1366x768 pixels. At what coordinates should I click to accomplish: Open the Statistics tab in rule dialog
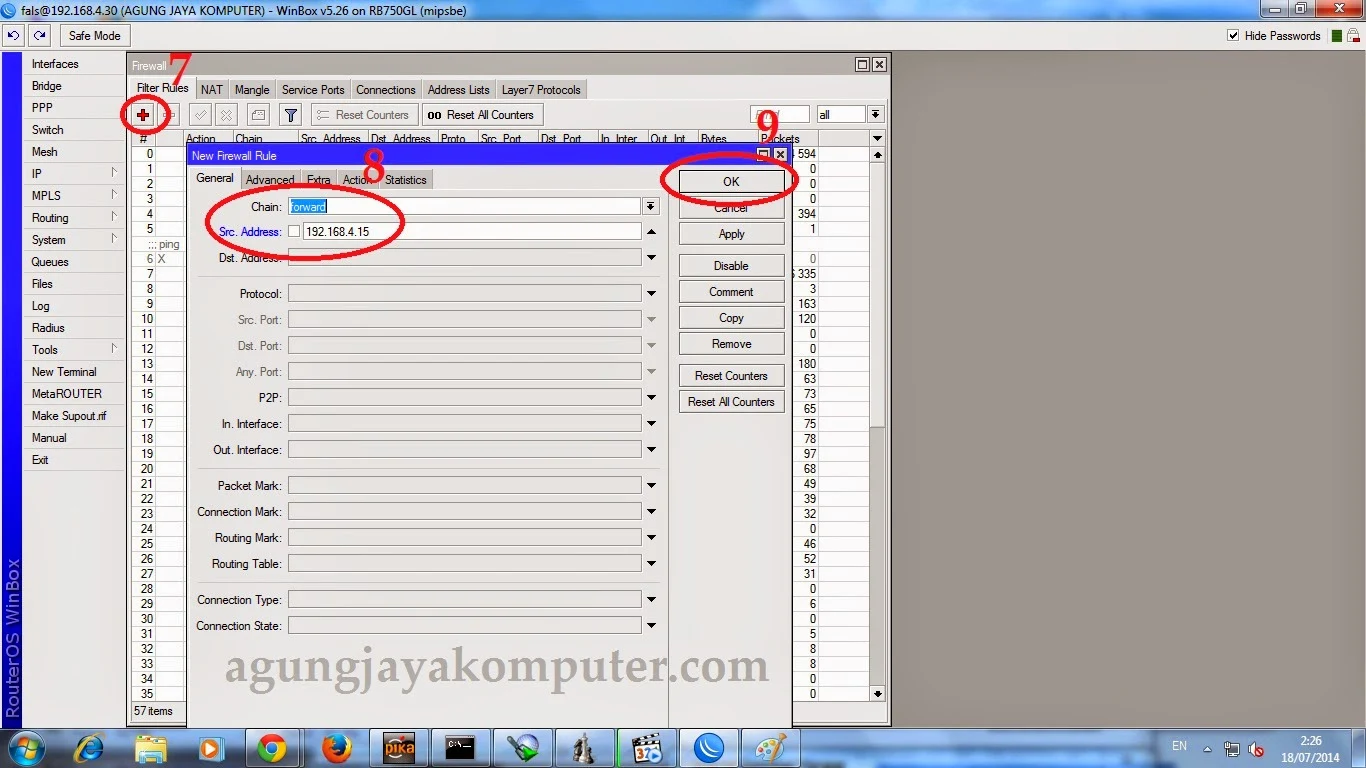click(x=405, y=180)
